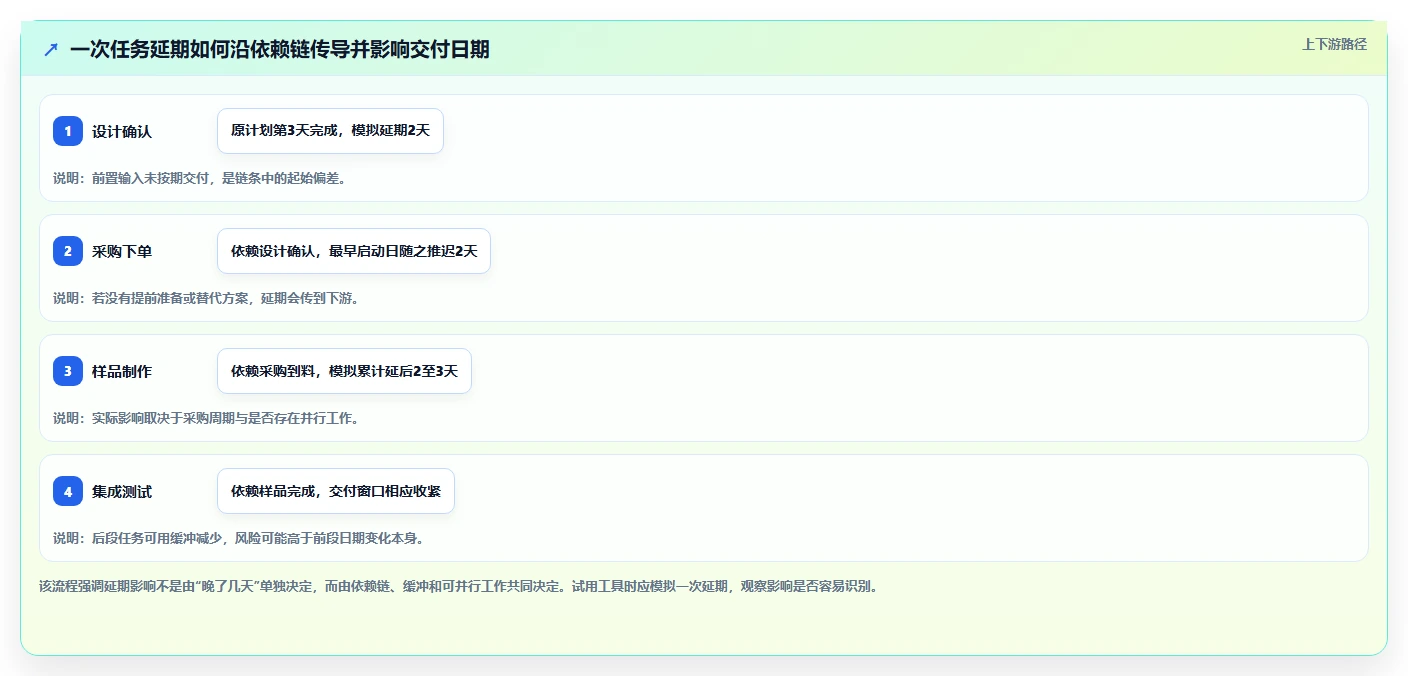
Task: Click the 依赖样品完成，交付窗口相应收紧 chip
Action: click(336, 491)
